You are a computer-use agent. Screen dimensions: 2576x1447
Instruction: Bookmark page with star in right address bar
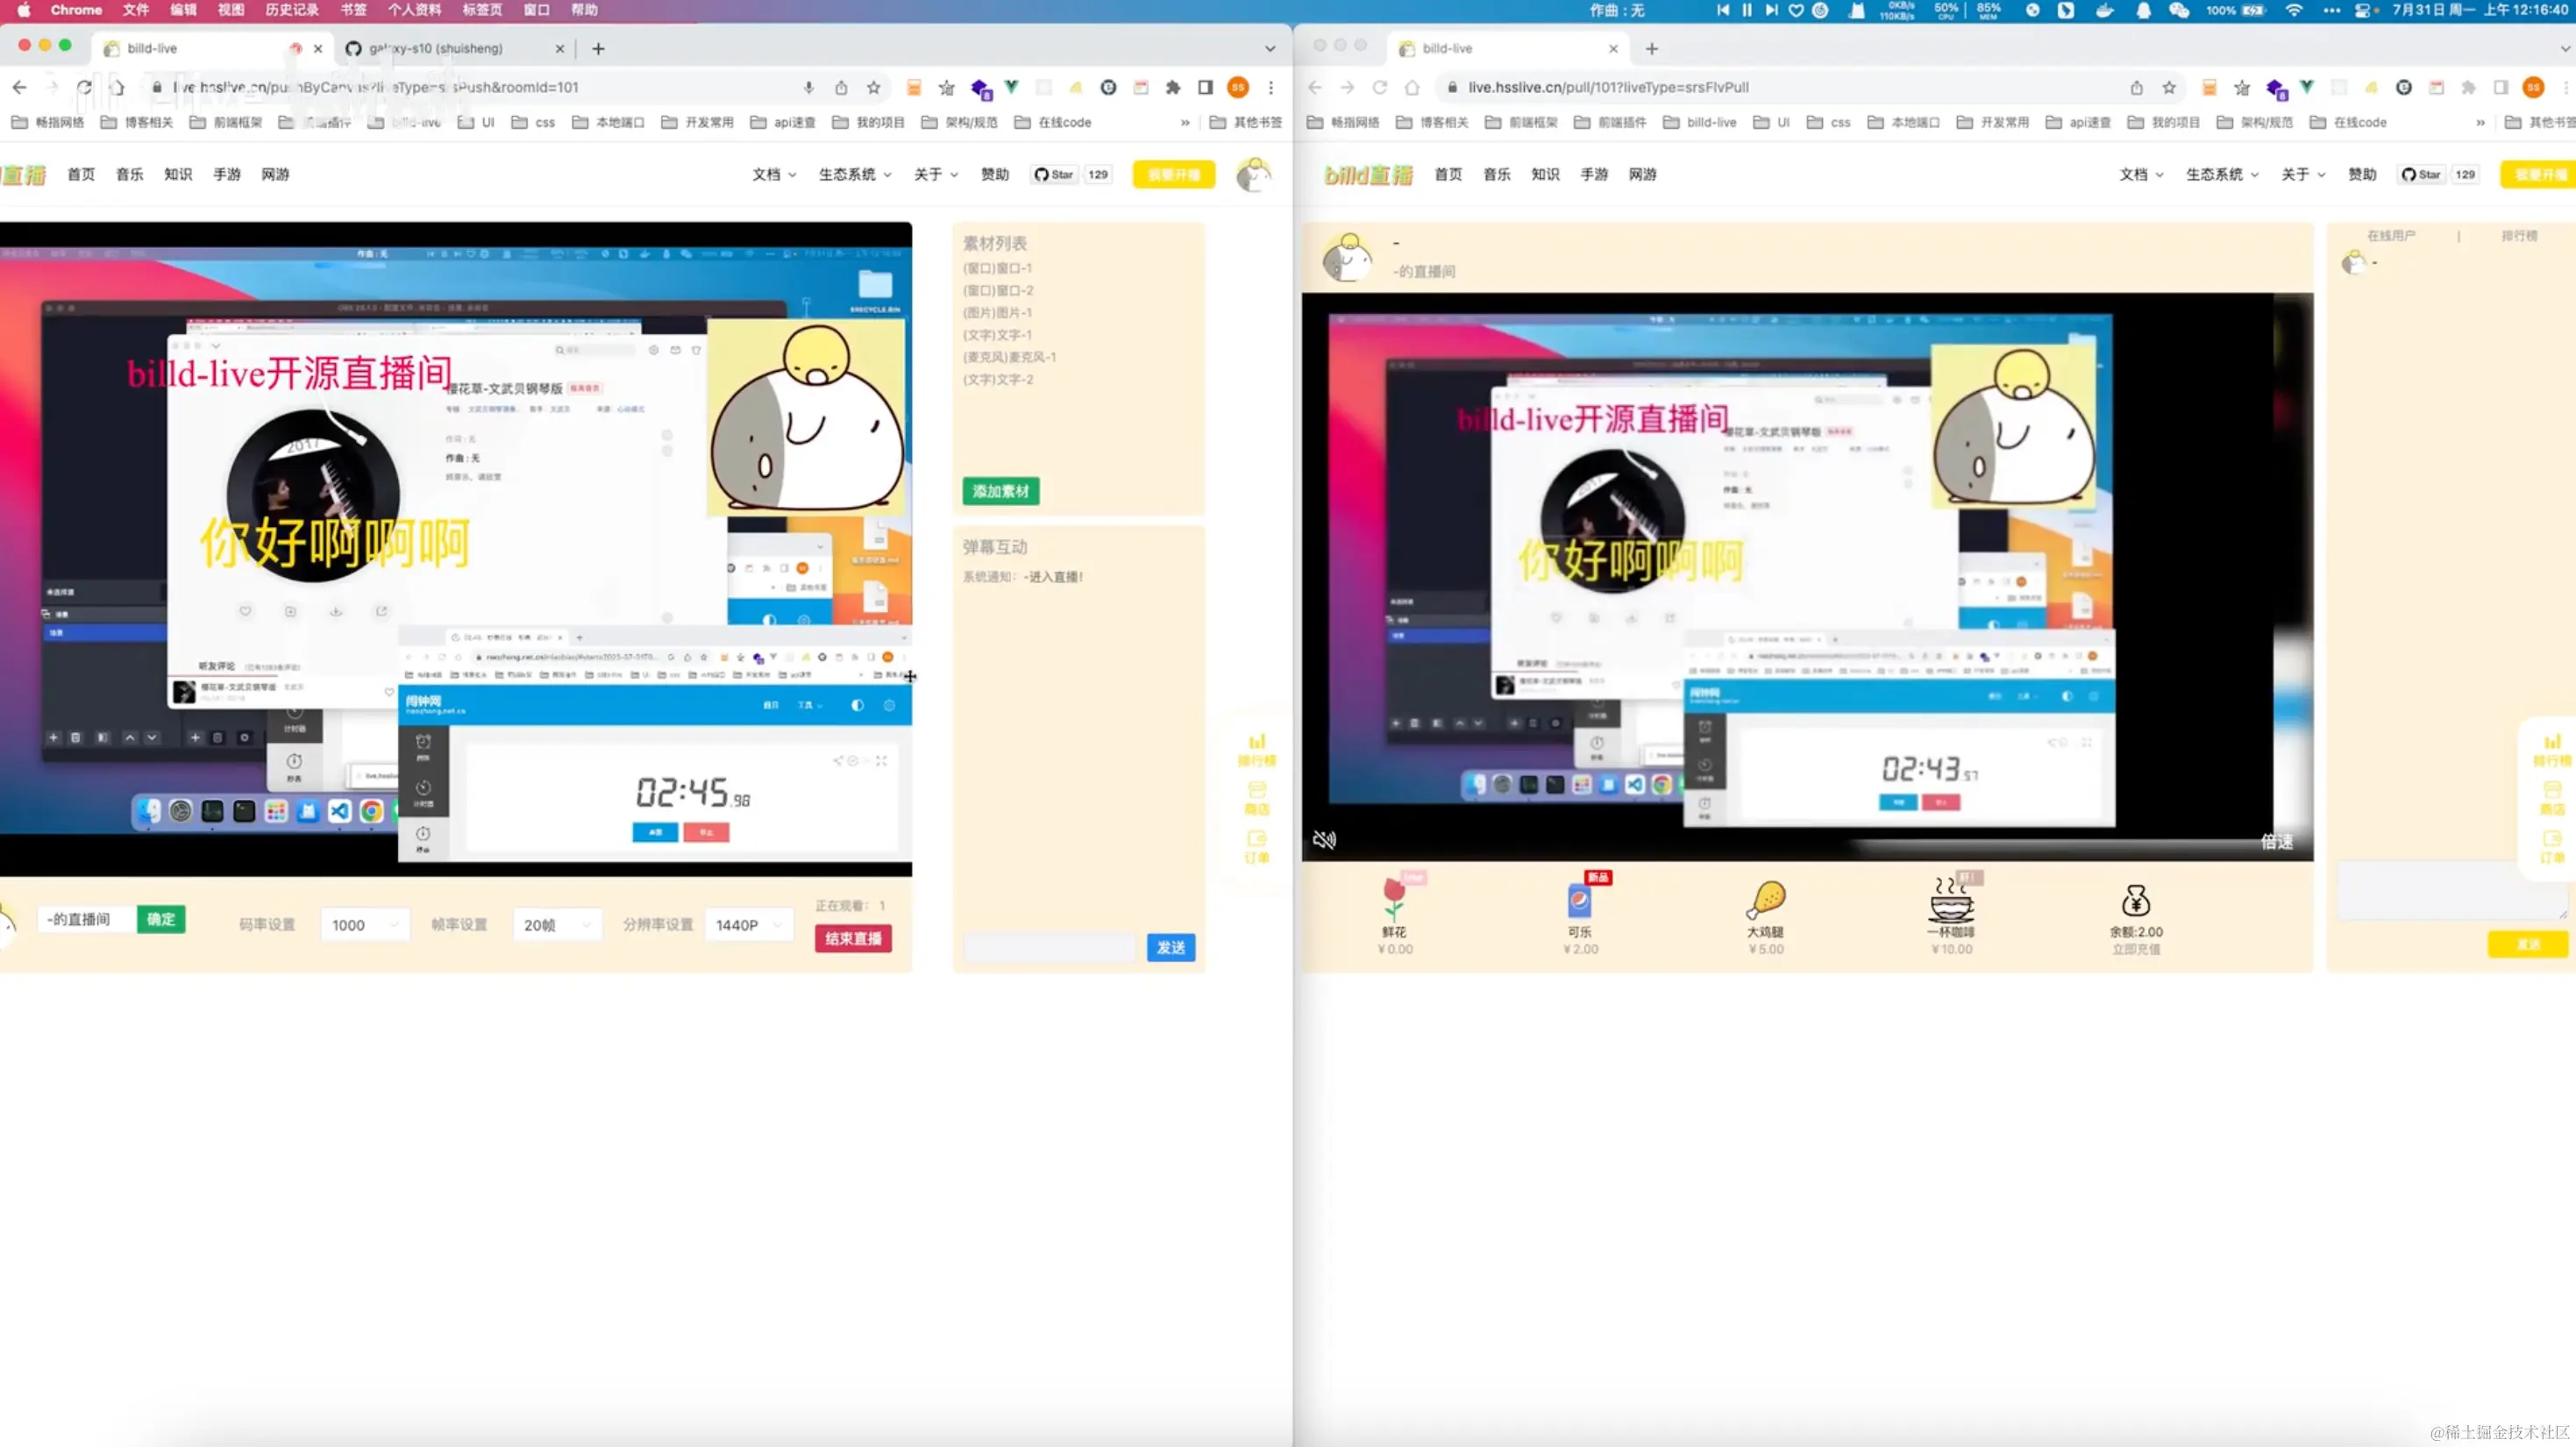click(x=2168, y=87)
